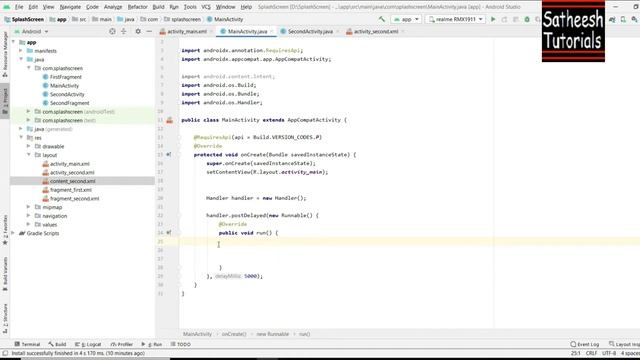Click Collapse All icon in project panel
Image resolution: width=640 pixels, height=360 pixels.
(124, 31)
